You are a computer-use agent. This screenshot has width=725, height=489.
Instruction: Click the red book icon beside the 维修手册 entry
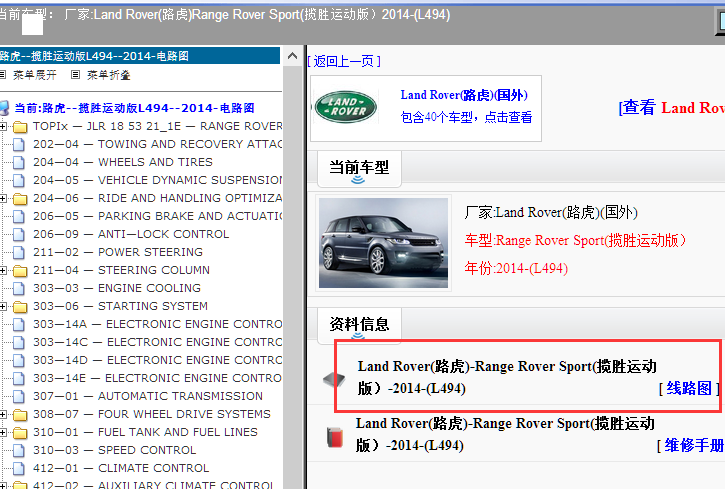coord(335,437)
